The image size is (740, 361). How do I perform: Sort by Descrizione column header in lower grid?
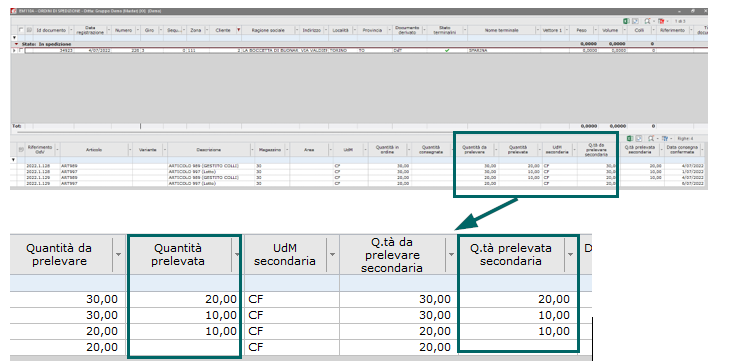(209, 150)
